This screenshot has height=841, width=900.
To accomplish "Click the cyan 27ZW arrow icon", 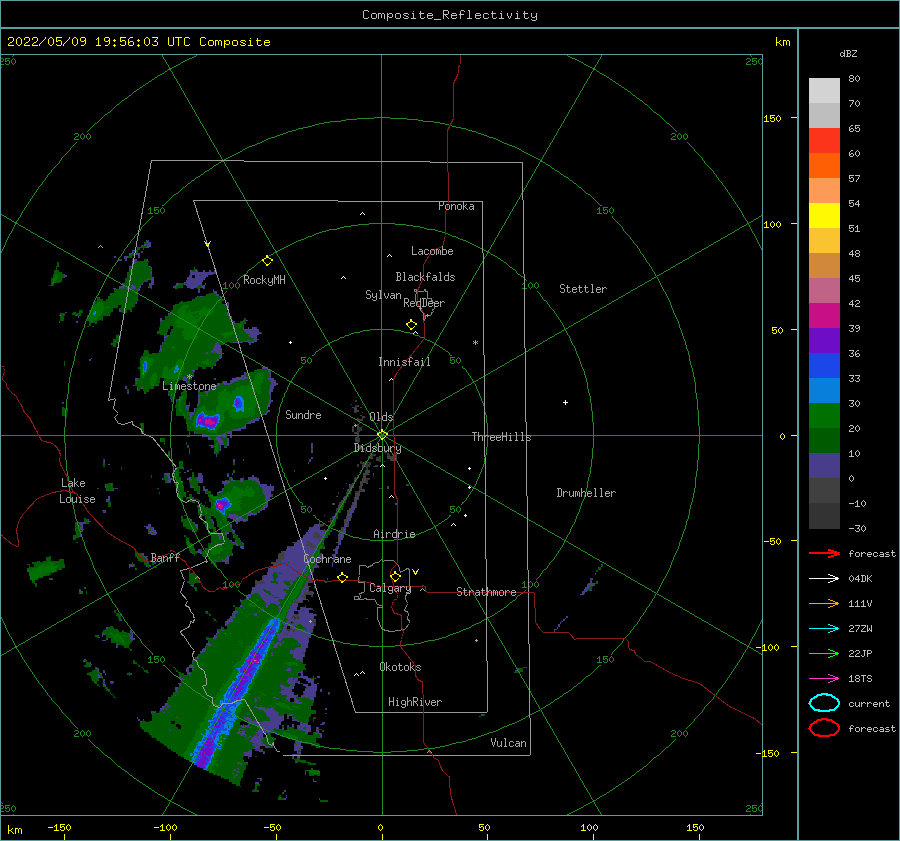I will tap(824, 629).
